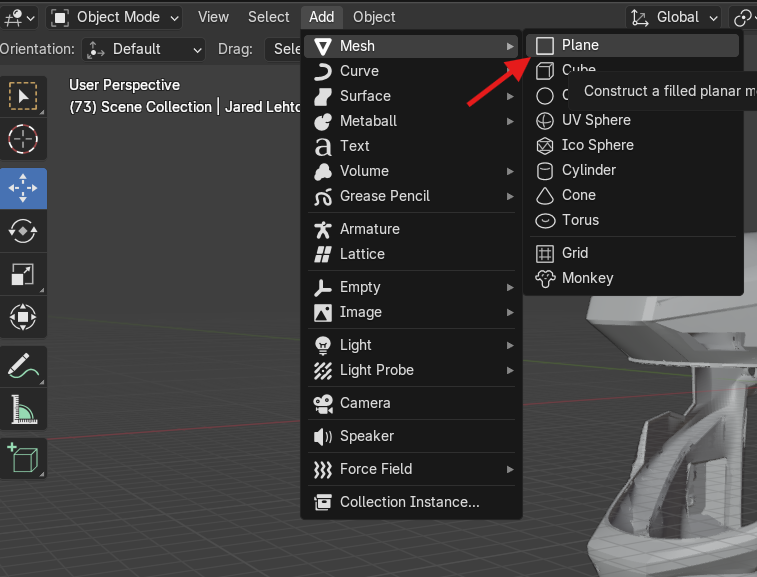Select the Measure tool
The width and height of the screenshot is (757, 577).
pyautogui.click(x=23, y=409)
